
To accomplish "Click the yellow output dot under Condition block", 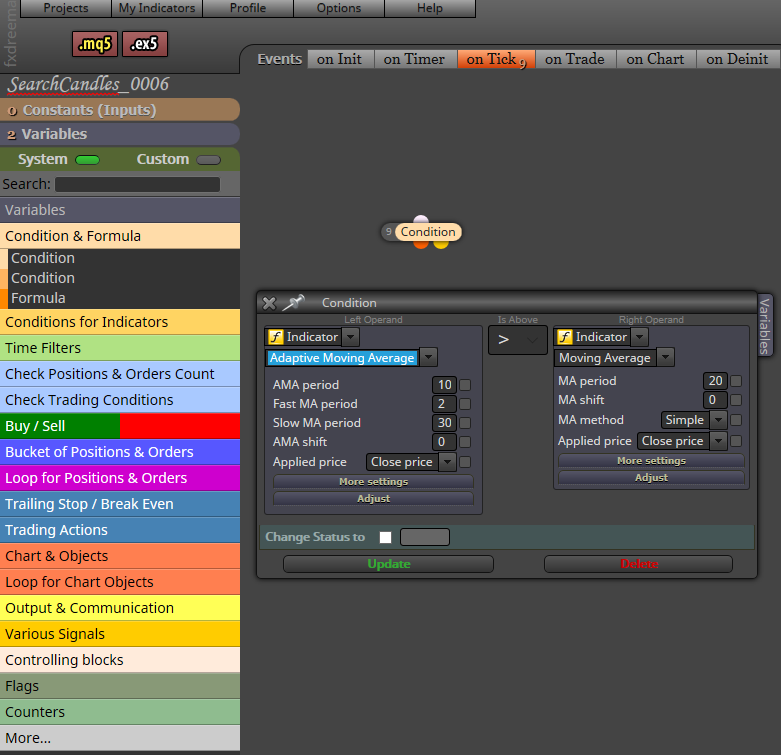I will [441, 244].
